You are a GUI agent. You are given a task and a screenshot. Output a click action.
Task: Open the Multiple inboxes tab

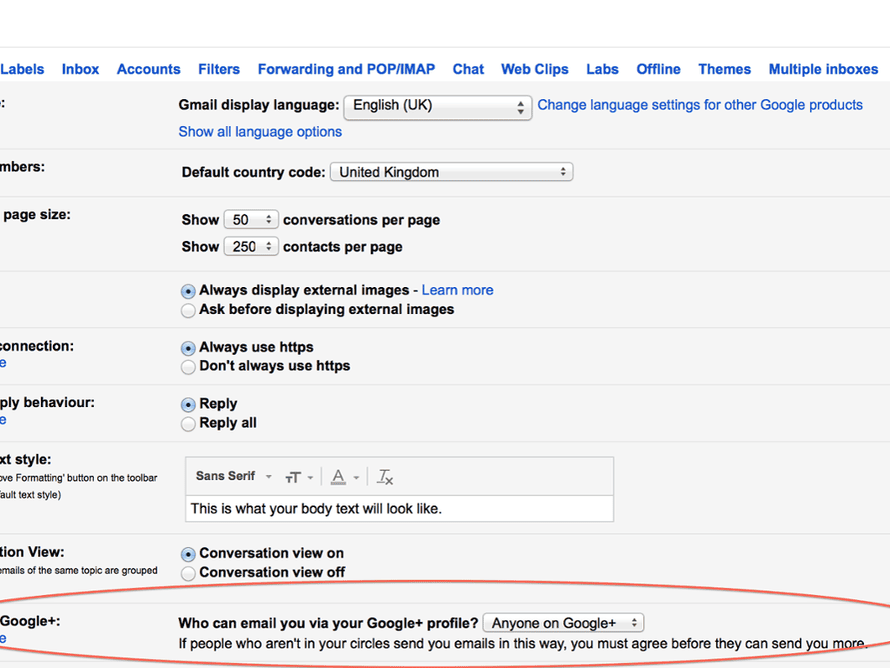[x=824, y=69]
